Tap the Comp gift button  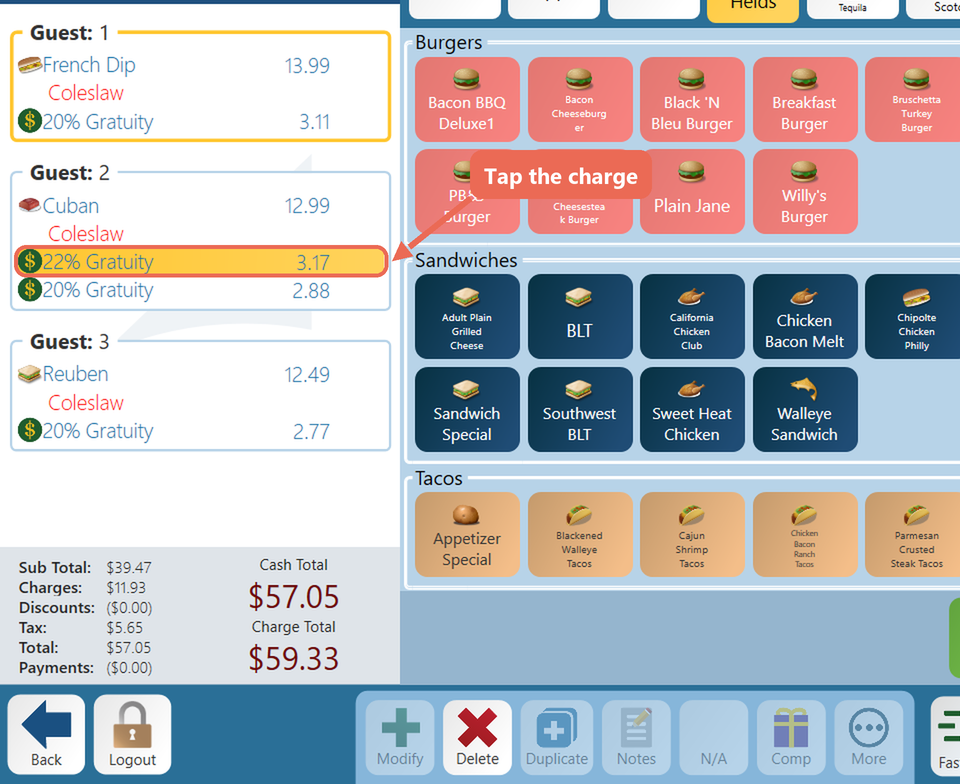pos(791,737)
